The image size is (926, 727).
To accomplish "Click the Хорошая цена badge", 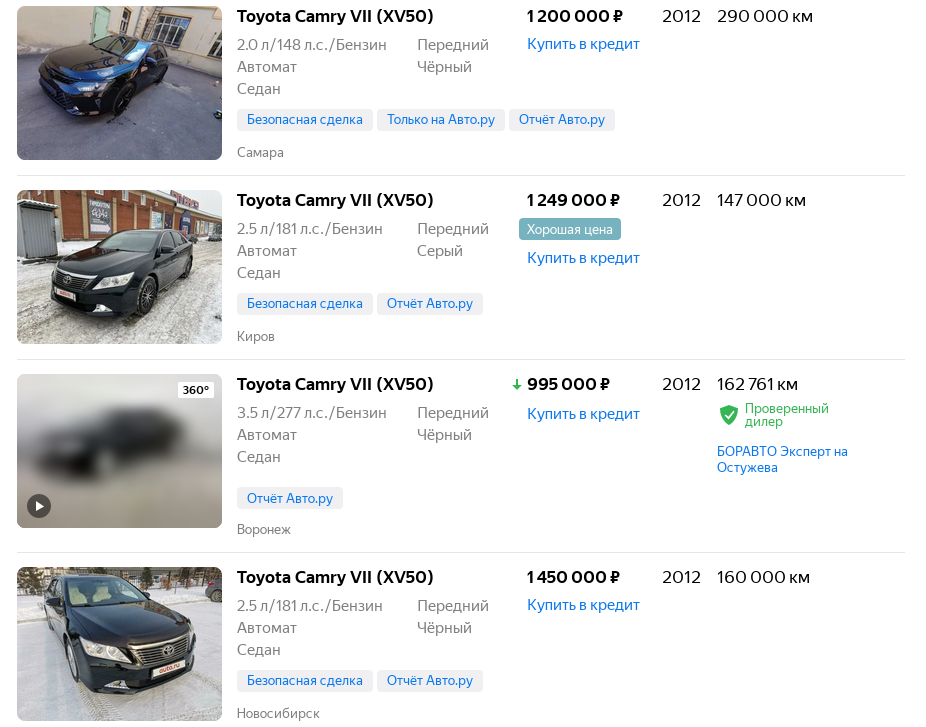I will point(570,229).
